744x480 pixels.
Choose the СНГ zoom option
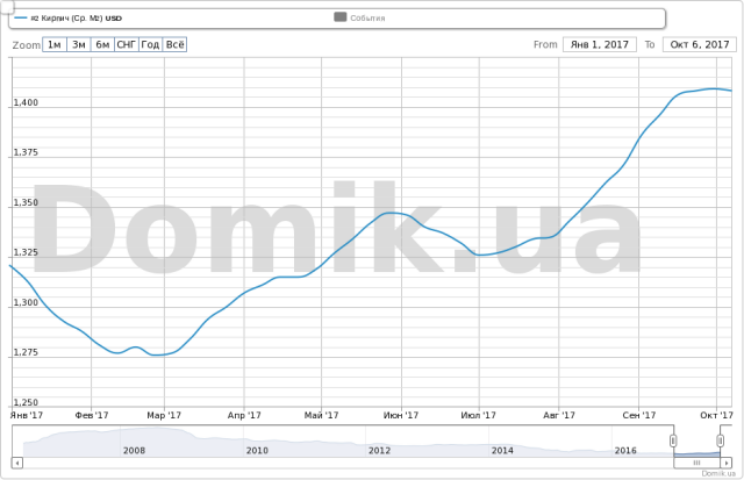(126, 45)
